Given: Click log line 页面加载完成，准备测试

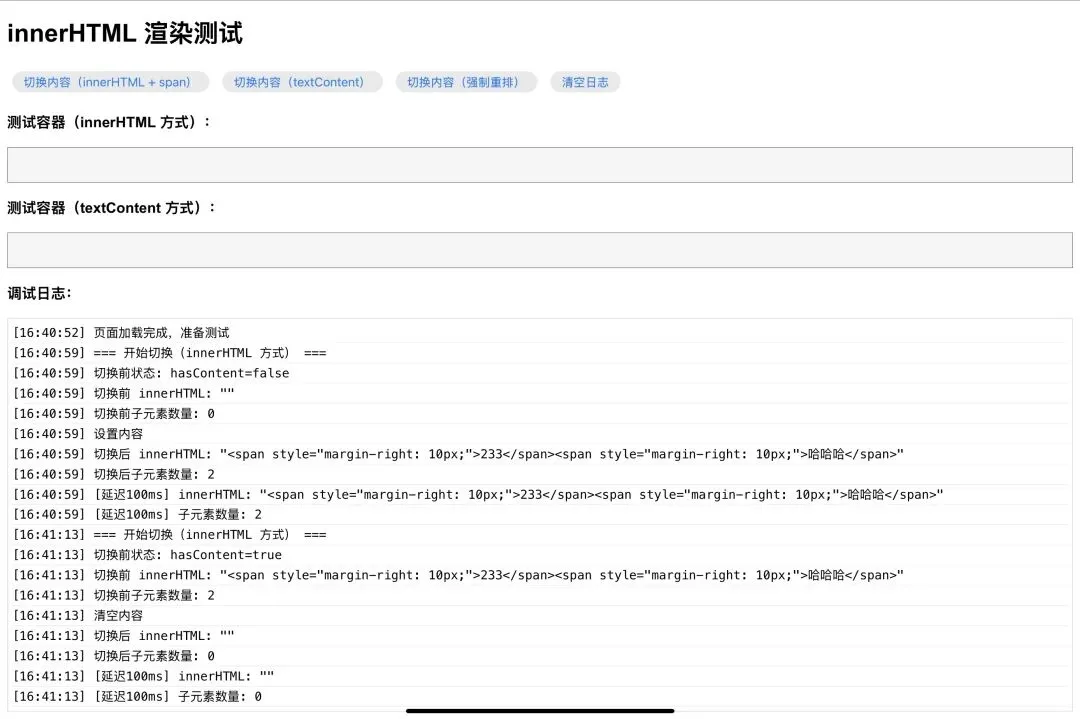Looking at the screenshot, I should (540, 333).
